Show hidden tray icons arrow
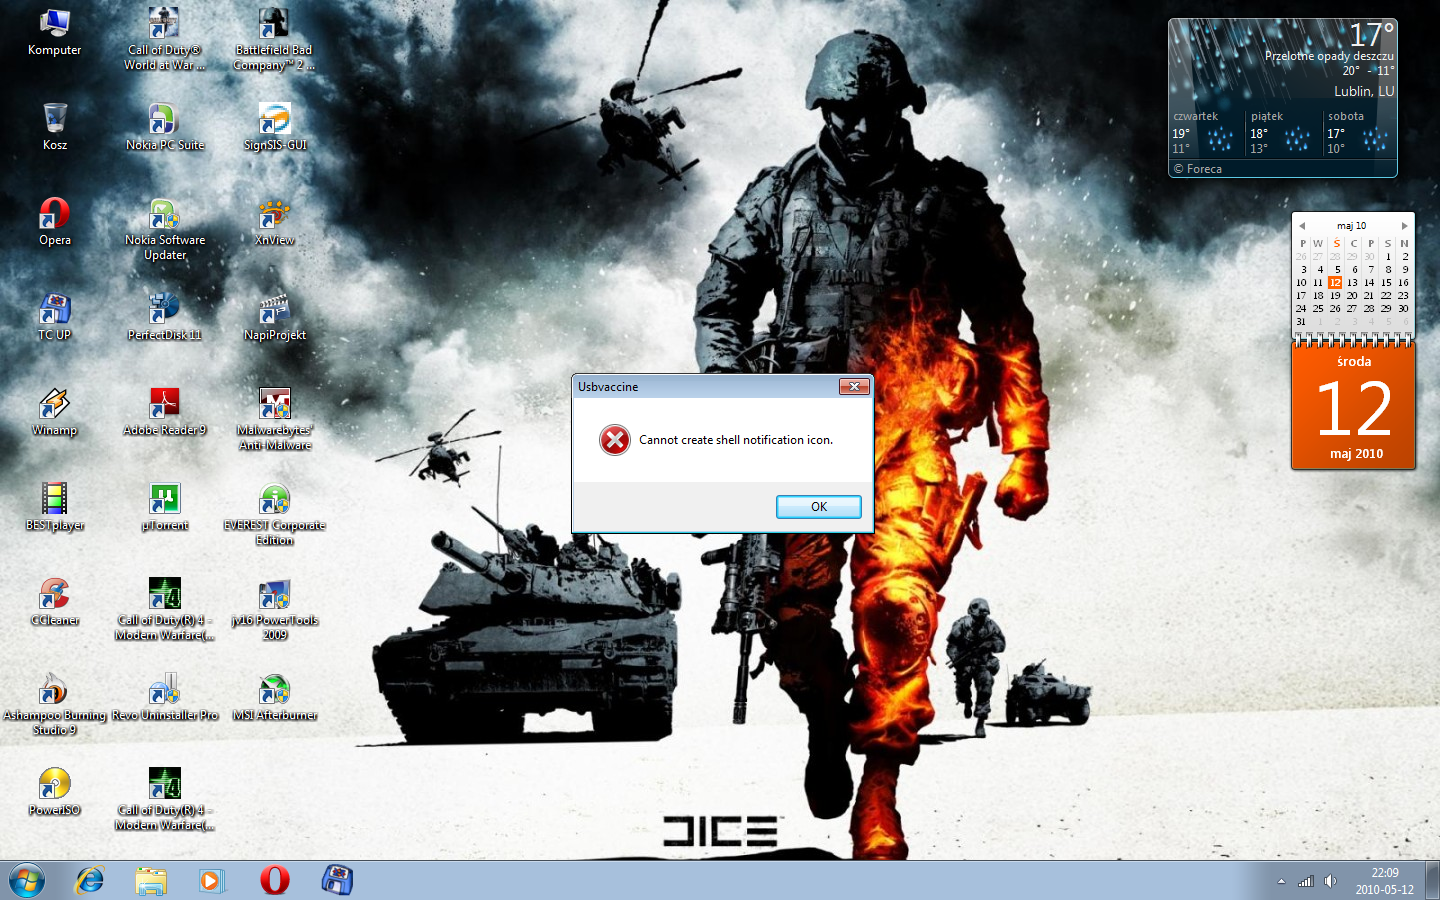This screenshot has height=900, width=1440. (1281, 881)
